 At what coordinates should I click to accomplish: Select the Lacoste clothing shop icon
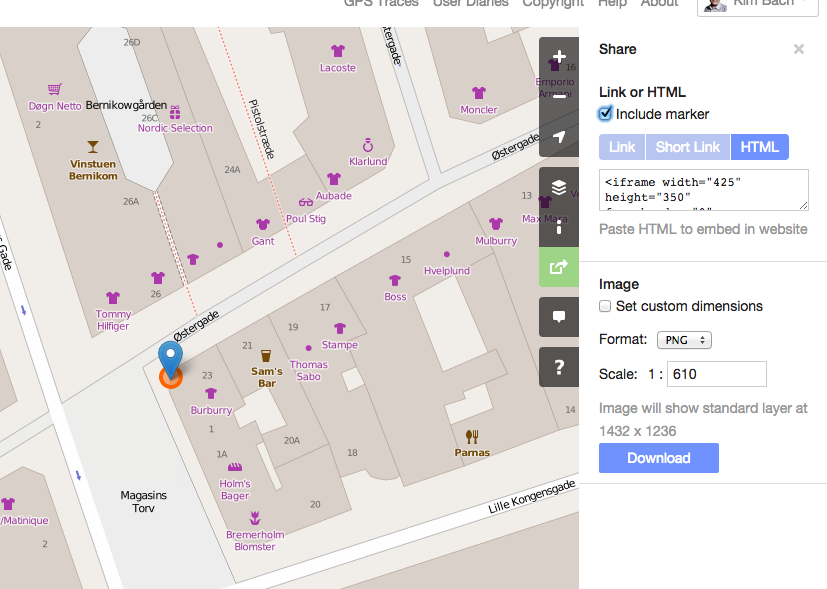pyautogui.click(x=338, y=51)
